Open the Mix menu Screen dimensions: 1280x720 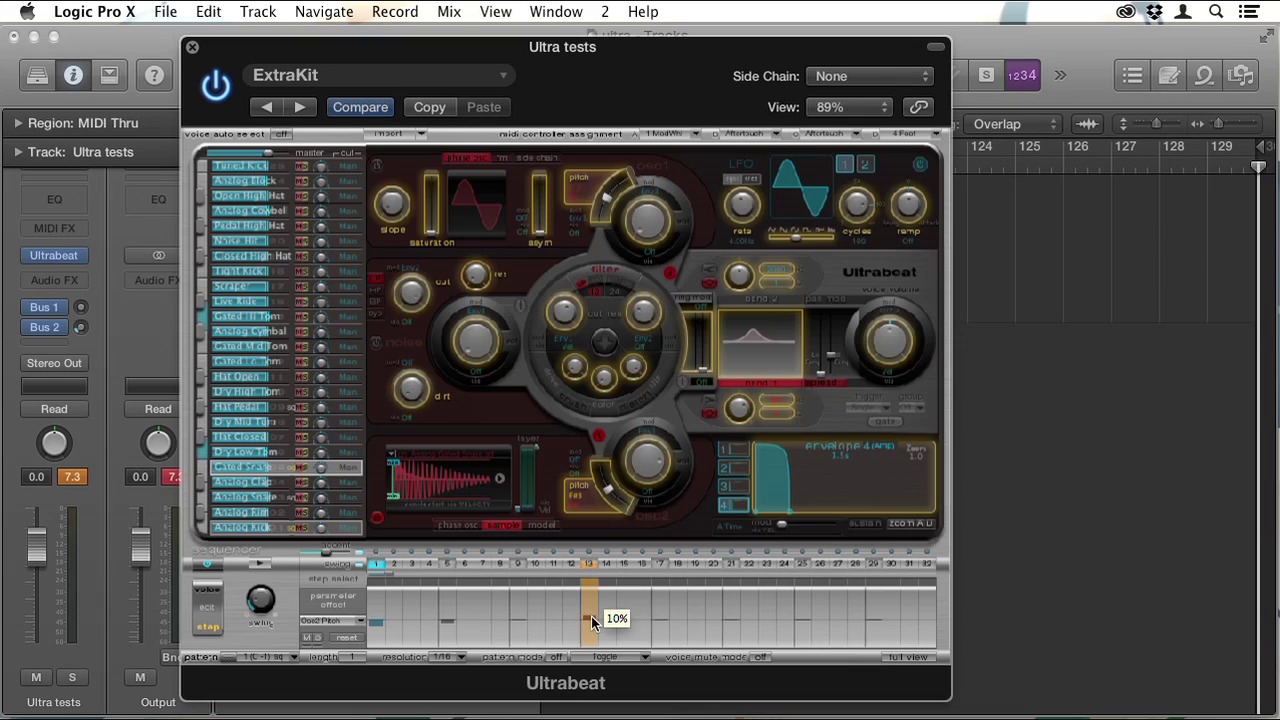click(449, 12)
